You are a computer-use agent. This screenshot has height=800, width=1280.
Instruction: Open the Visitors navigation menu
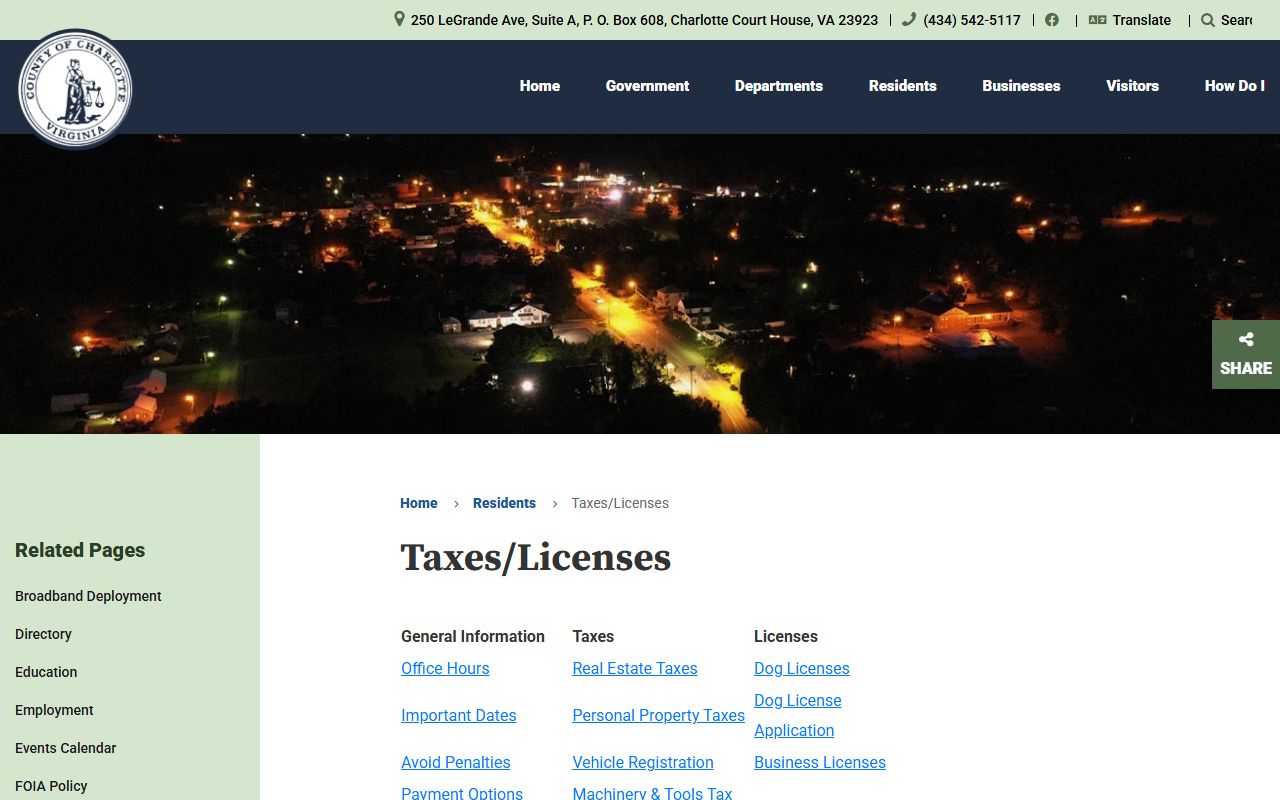(x=1132, y=86)
